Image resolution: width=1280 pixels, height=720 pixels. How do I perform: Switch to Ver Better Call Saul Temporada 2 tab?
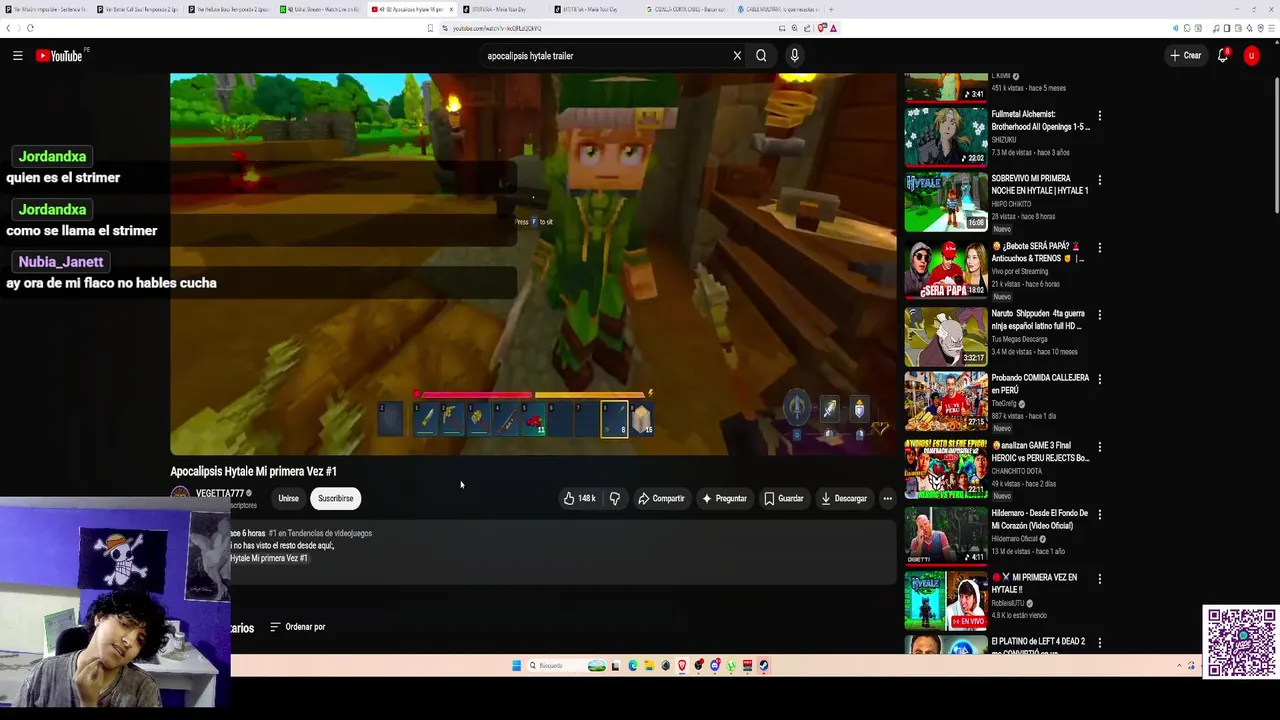click(x=138, y=9)
